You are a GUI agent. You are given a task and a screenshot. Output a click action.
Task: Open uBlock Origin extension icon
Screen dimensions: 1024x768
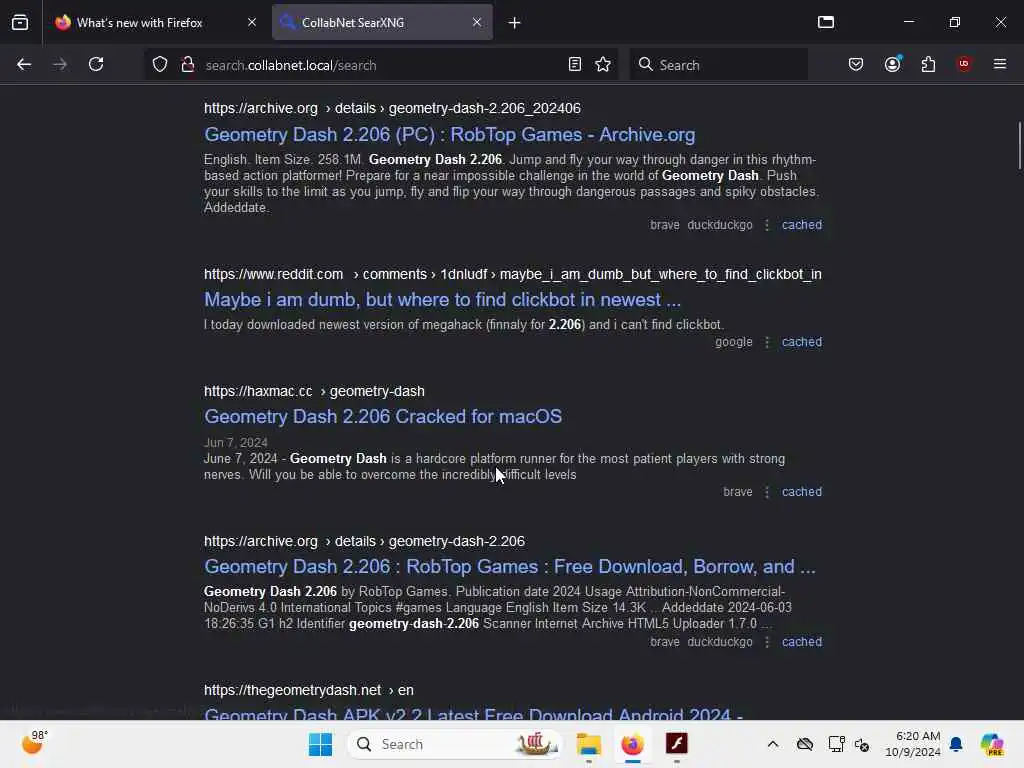point(964,64)
